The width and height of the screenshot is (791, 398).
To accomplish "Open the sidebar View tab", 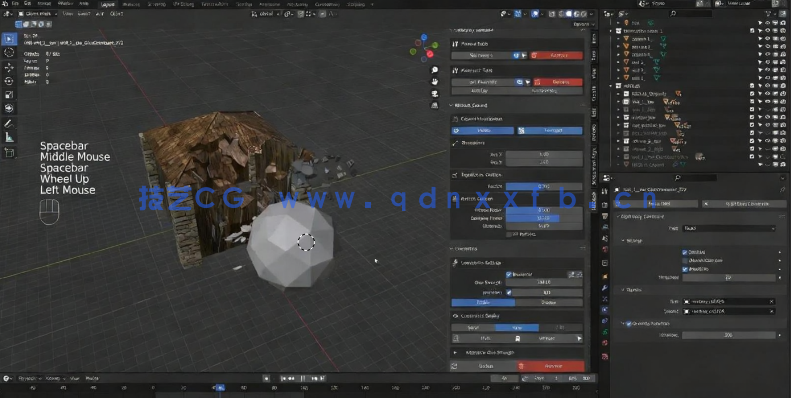I will 594,73.
